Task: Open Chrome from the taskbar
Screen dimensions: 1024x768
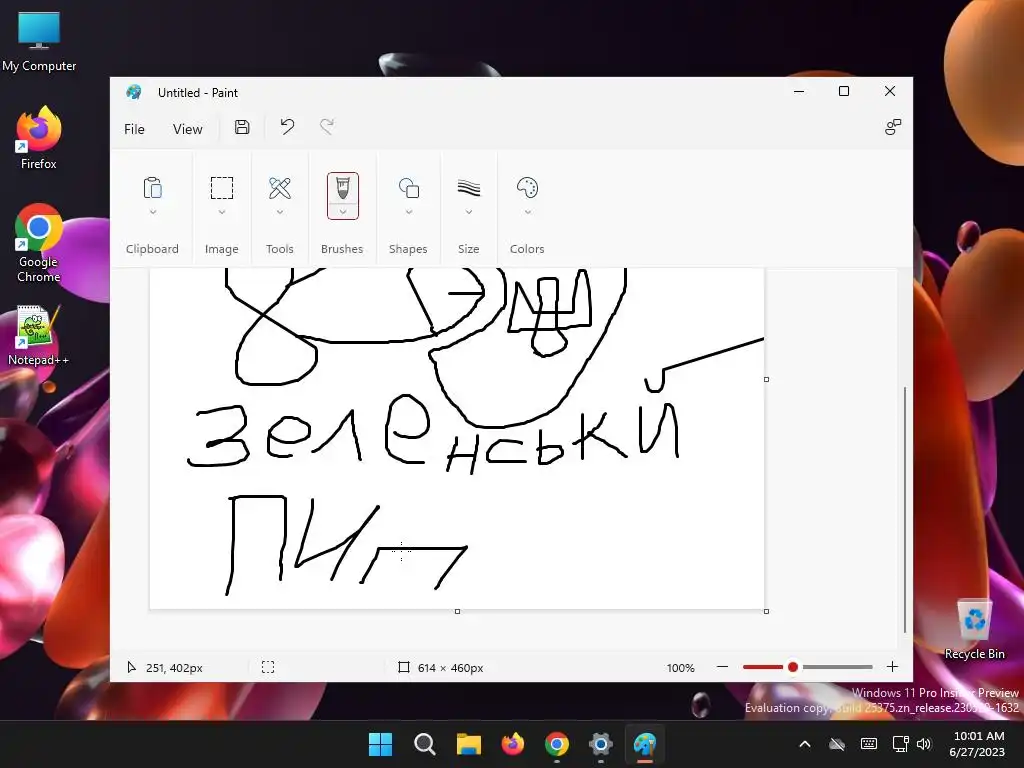Action: (x=556, y=744)
